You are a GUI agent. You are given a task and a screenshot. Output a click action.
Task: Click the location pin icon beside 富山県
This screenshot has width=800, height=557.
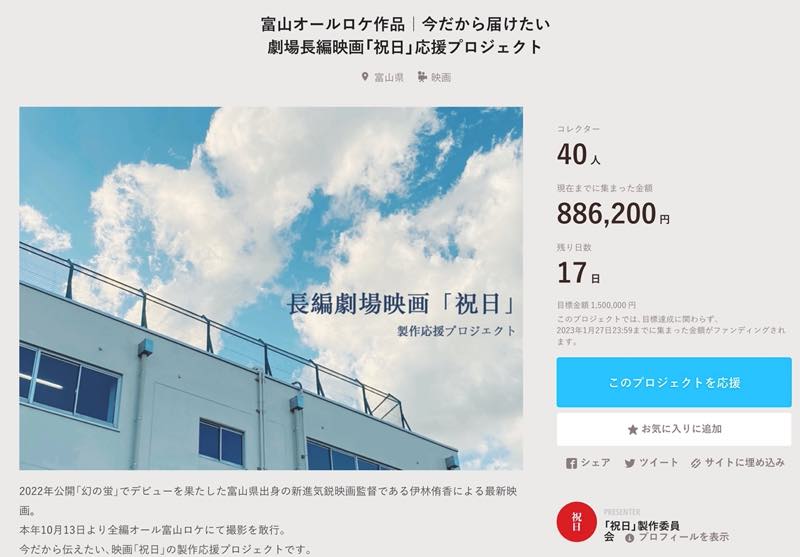[x=365, y=77]
